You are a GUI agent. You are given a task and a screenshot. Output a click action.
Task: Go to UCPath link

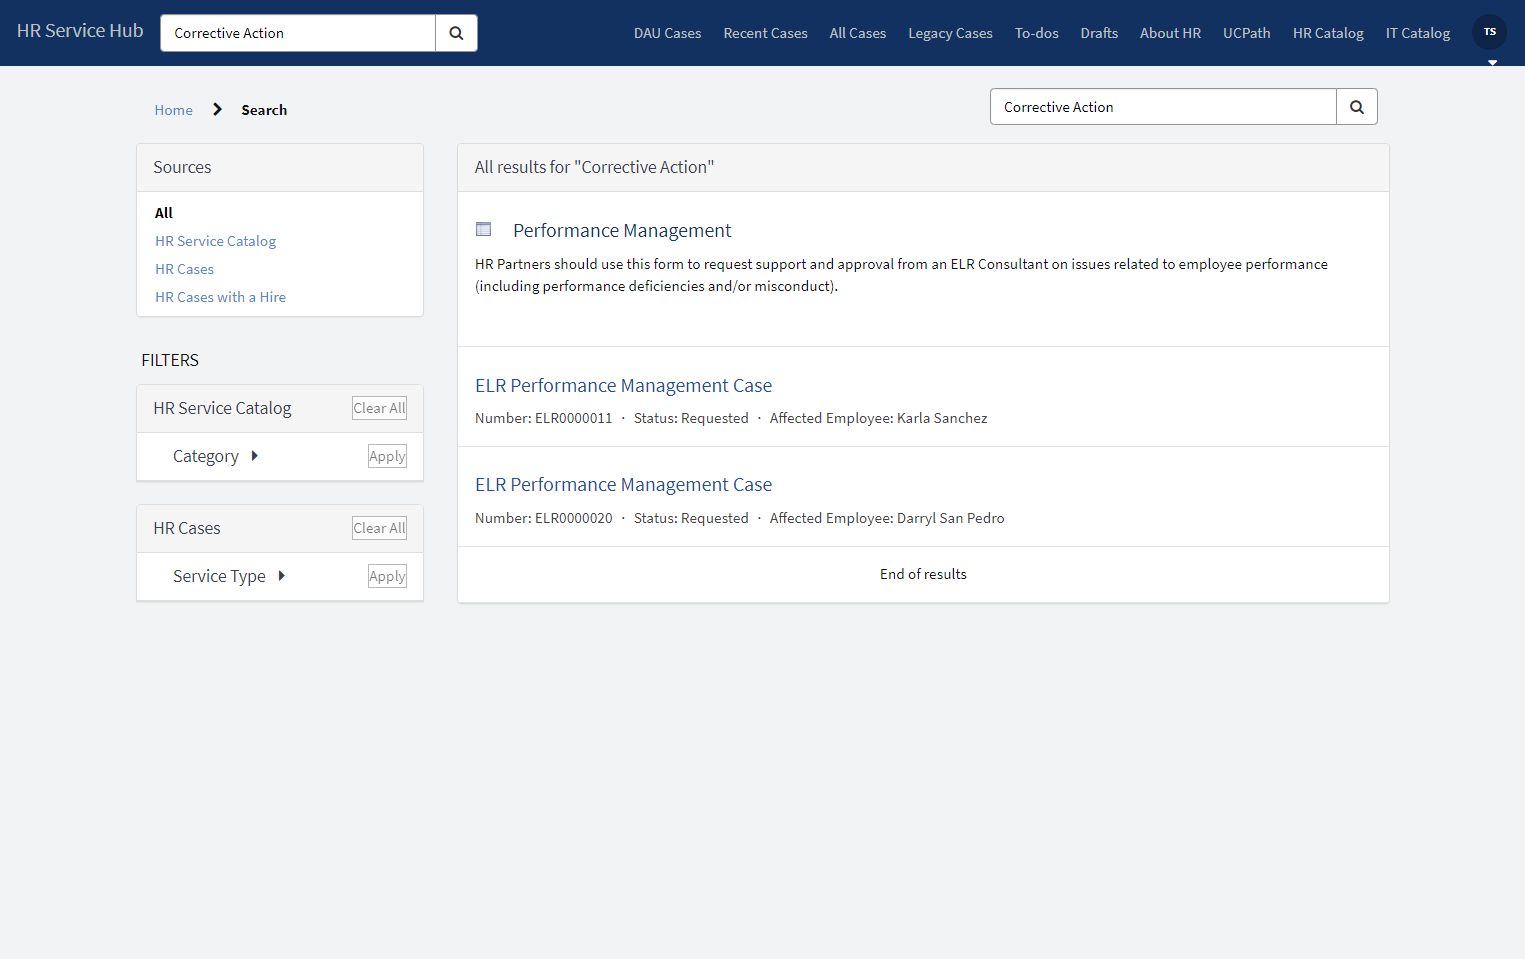coord(1247,33)
